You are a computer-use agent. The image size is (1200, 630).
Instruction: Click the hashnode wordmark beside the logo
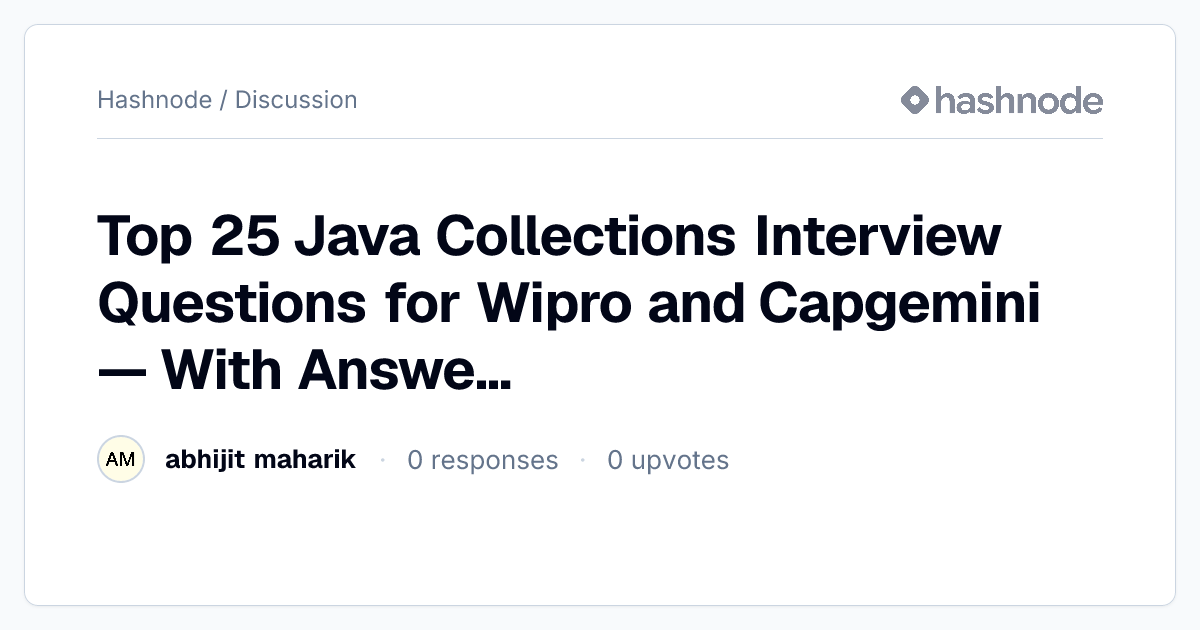pos(1019,100)
